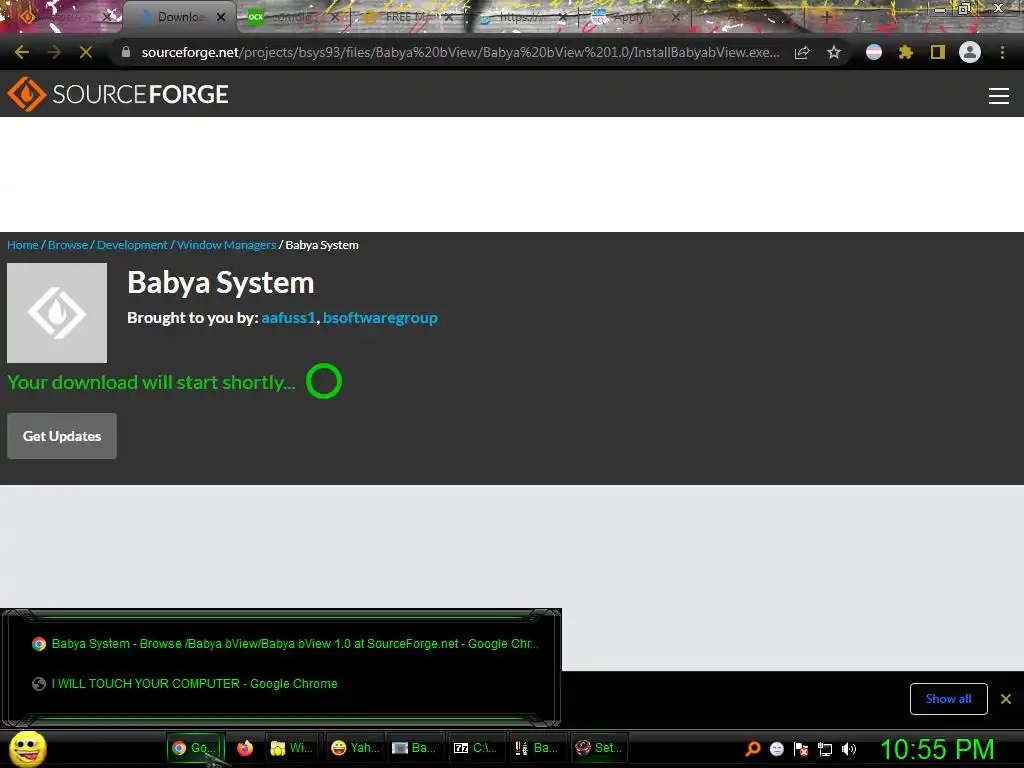The image size is (1024, 768).
Task: Open the striped flag extension icon
Action: [x=874, y=52]
